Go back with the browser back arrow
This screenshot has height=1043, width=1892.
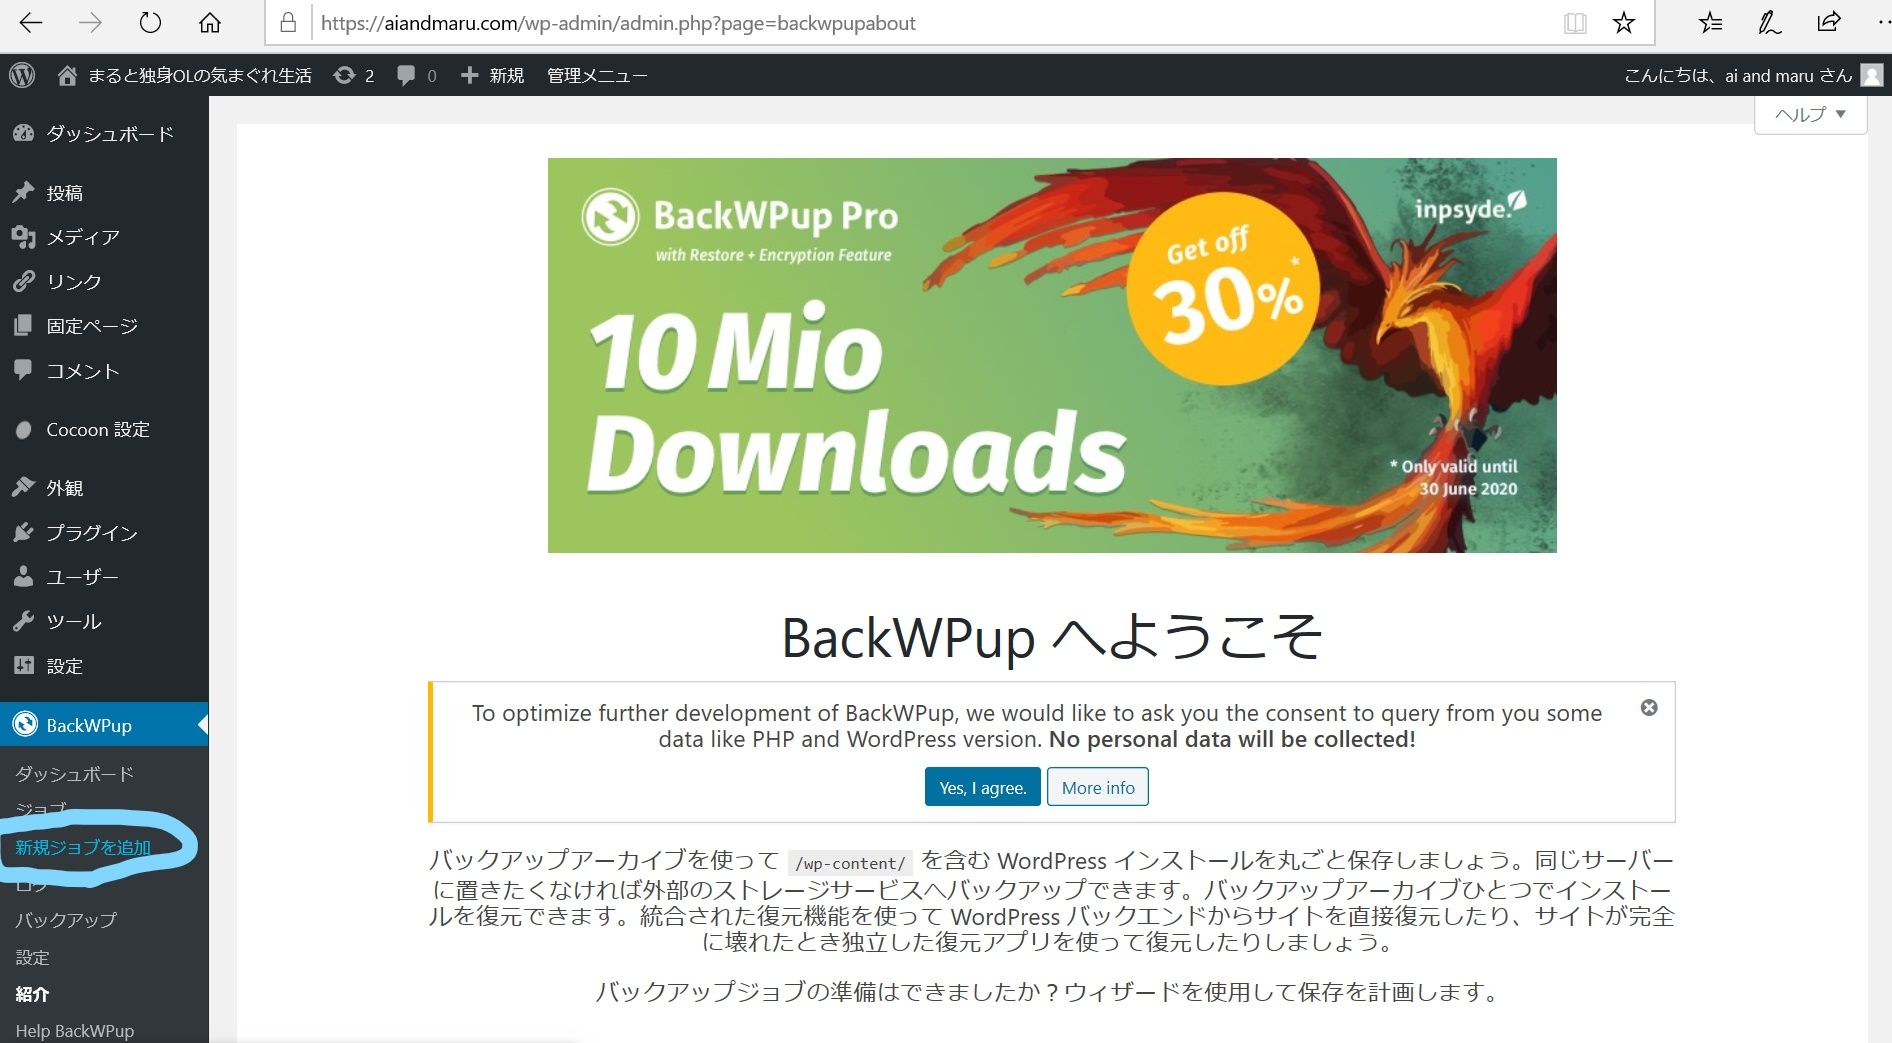31,23
